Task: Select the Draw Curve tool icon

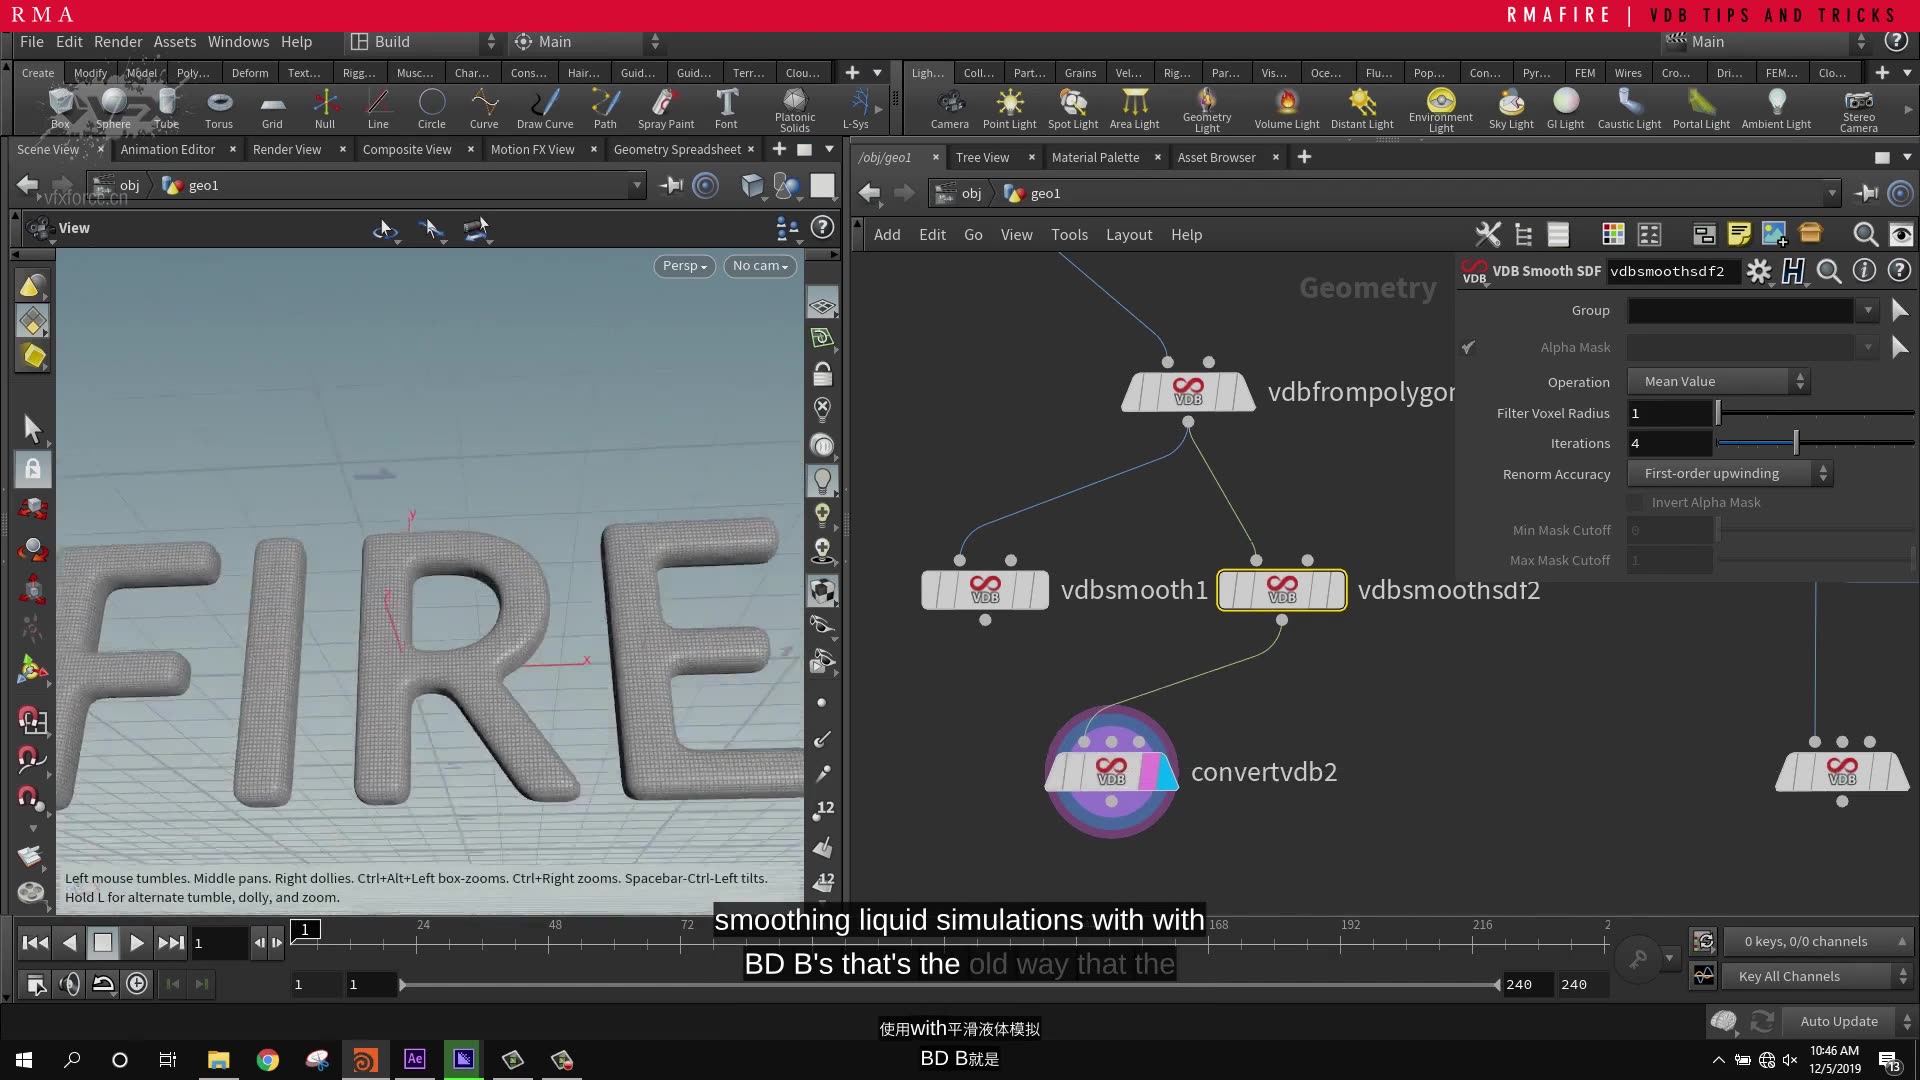Action: [x=545, y=103]
